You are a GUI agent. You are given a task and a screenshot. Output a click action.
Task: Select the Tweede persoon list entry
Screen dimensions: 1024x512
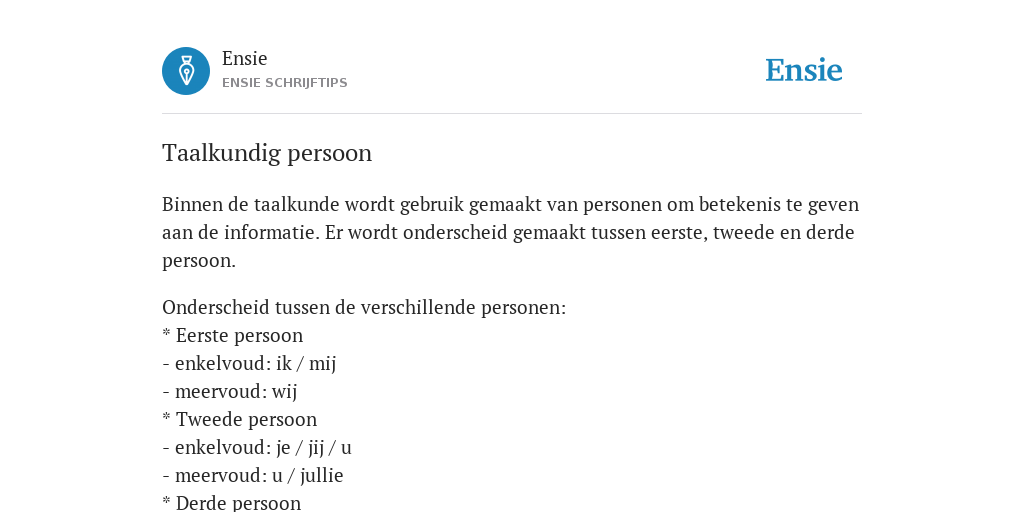click(x=240, y=420)
